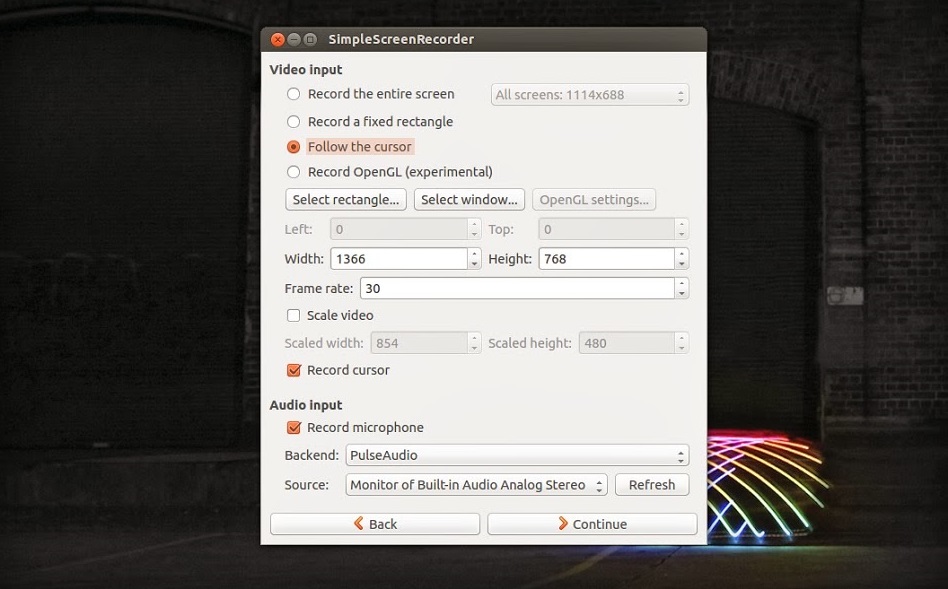Close the SimpleScreenRecorder window
948x589 pixels.
(278, 39)
